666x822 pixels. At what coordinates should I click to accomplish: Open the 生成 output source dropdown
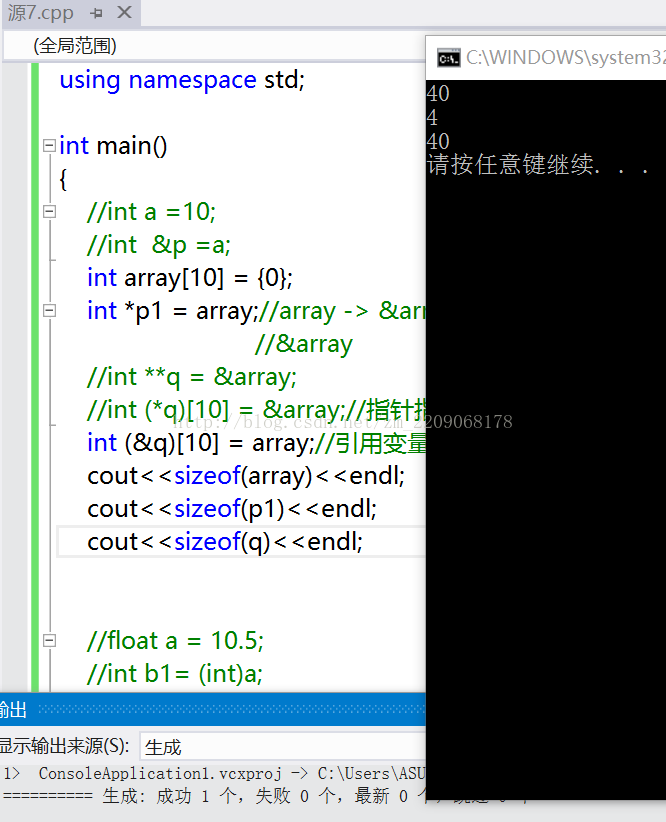tap(283, 747)
